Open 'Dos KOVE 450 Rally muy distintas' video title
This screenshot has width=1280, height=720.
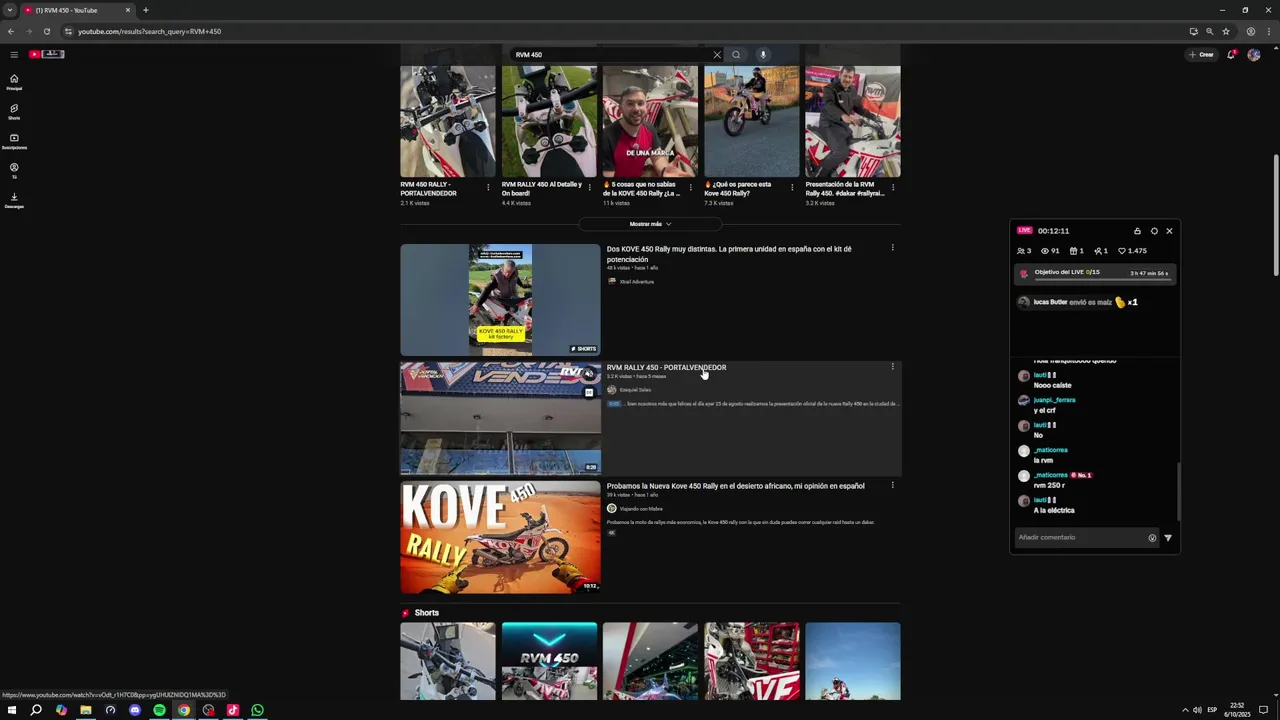click(x=728, y=254)
